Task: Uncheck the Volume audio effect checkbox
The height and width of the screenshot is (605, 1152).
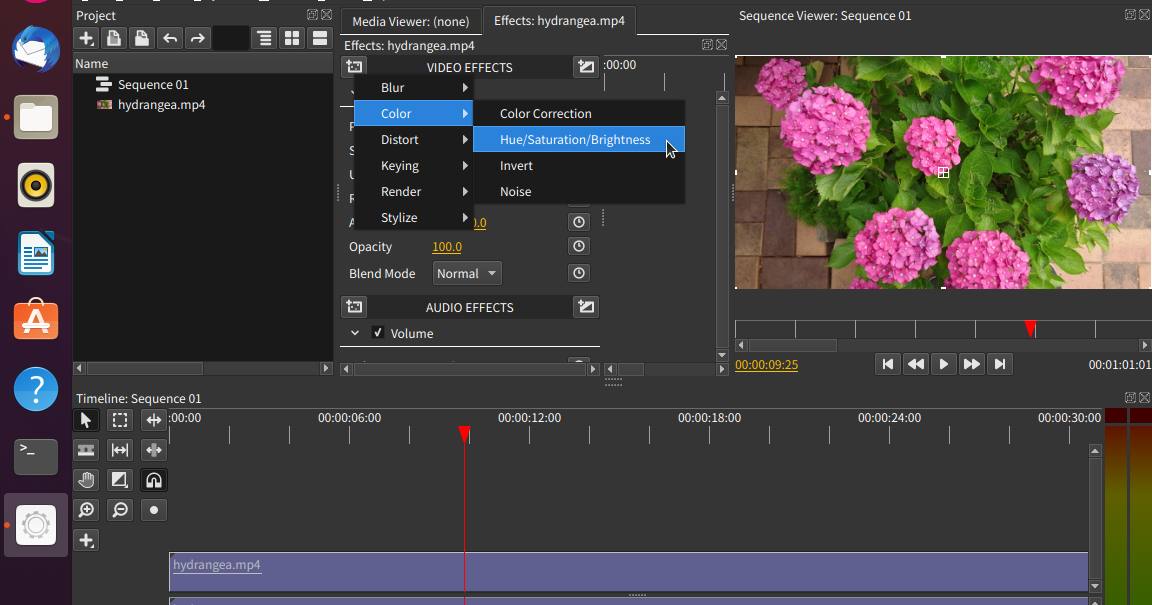Action: (x=377, y=333)
